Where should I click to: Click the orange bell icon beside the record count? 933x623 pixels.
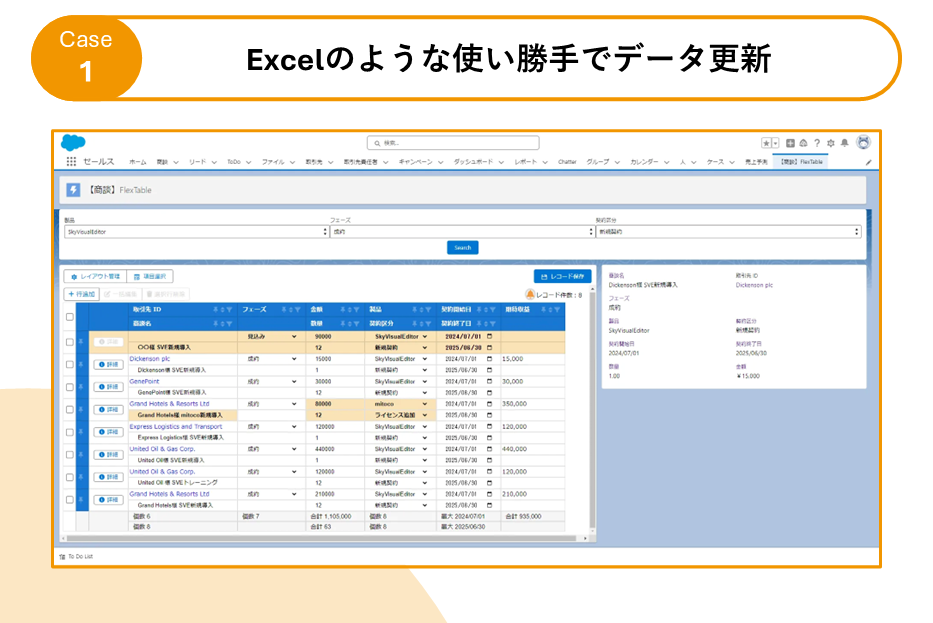pos(530,295)
